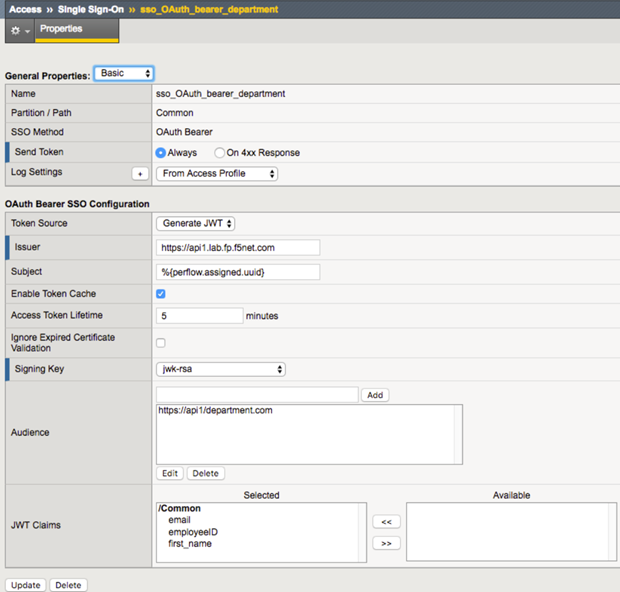
Task: Move claim to Selected with << button
Action: pyautogui.click(x=384, y=521)
